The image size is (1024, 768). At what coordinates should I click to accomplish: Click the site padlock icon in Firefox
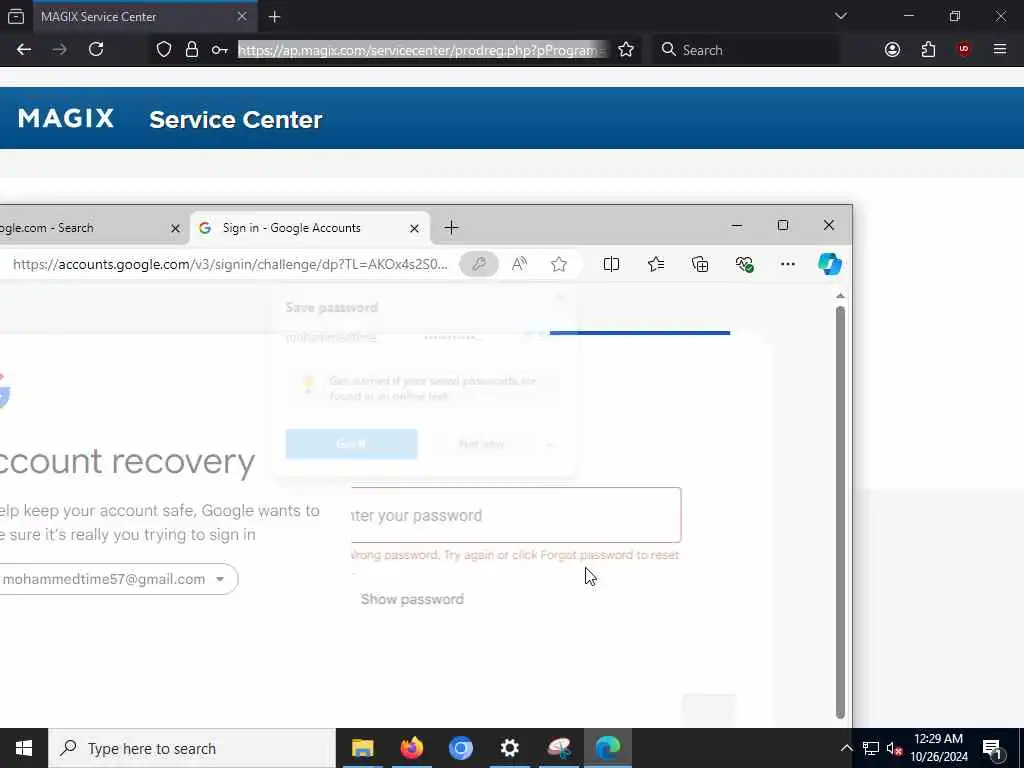(192, 50)
